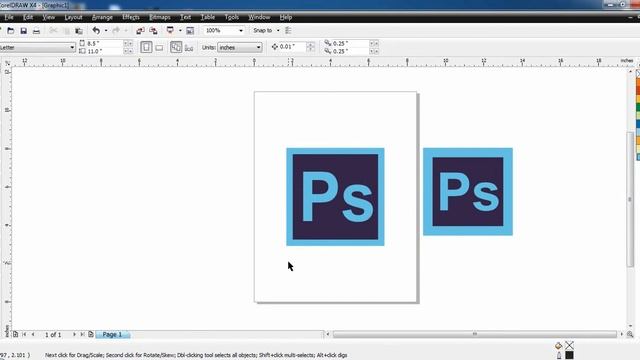This screenshot has width=640, height=360.
Task: Click the Save disk icon
Action: tap(24, 31)
